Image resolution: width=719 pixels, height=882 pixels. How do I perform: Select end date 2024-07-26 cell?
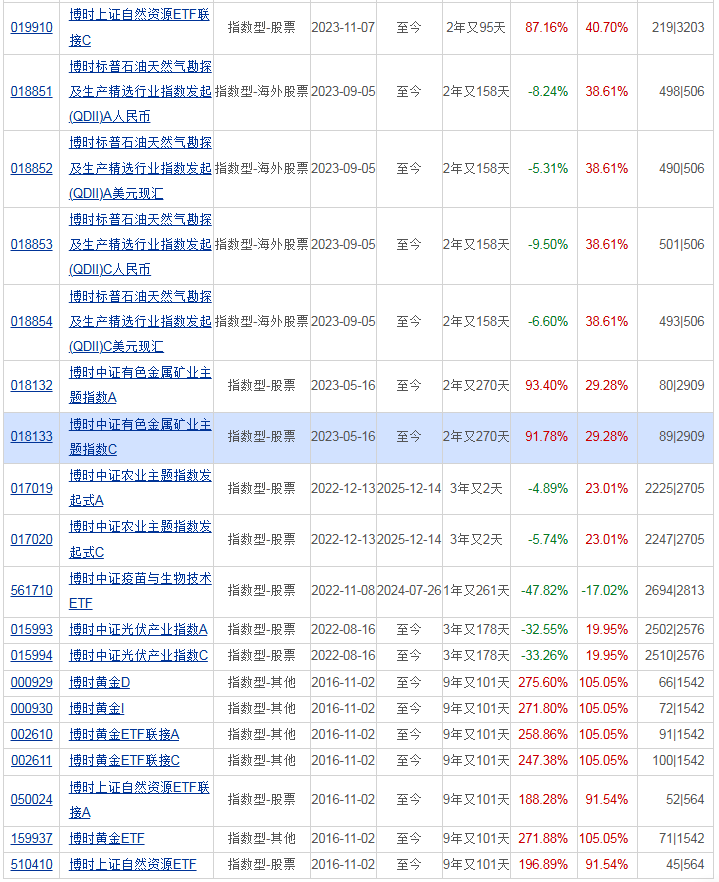pyautogui.click(x=409, y=591)
